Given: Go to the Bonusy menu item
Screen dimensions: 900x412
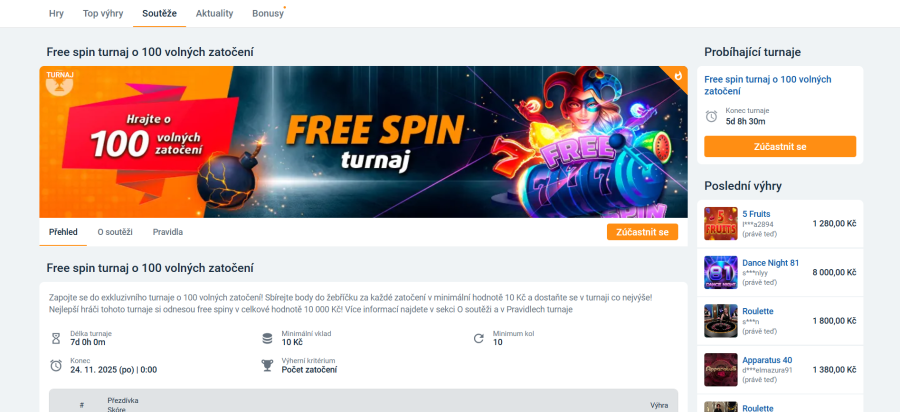Looking at the screenshot, I should (268, 14).
